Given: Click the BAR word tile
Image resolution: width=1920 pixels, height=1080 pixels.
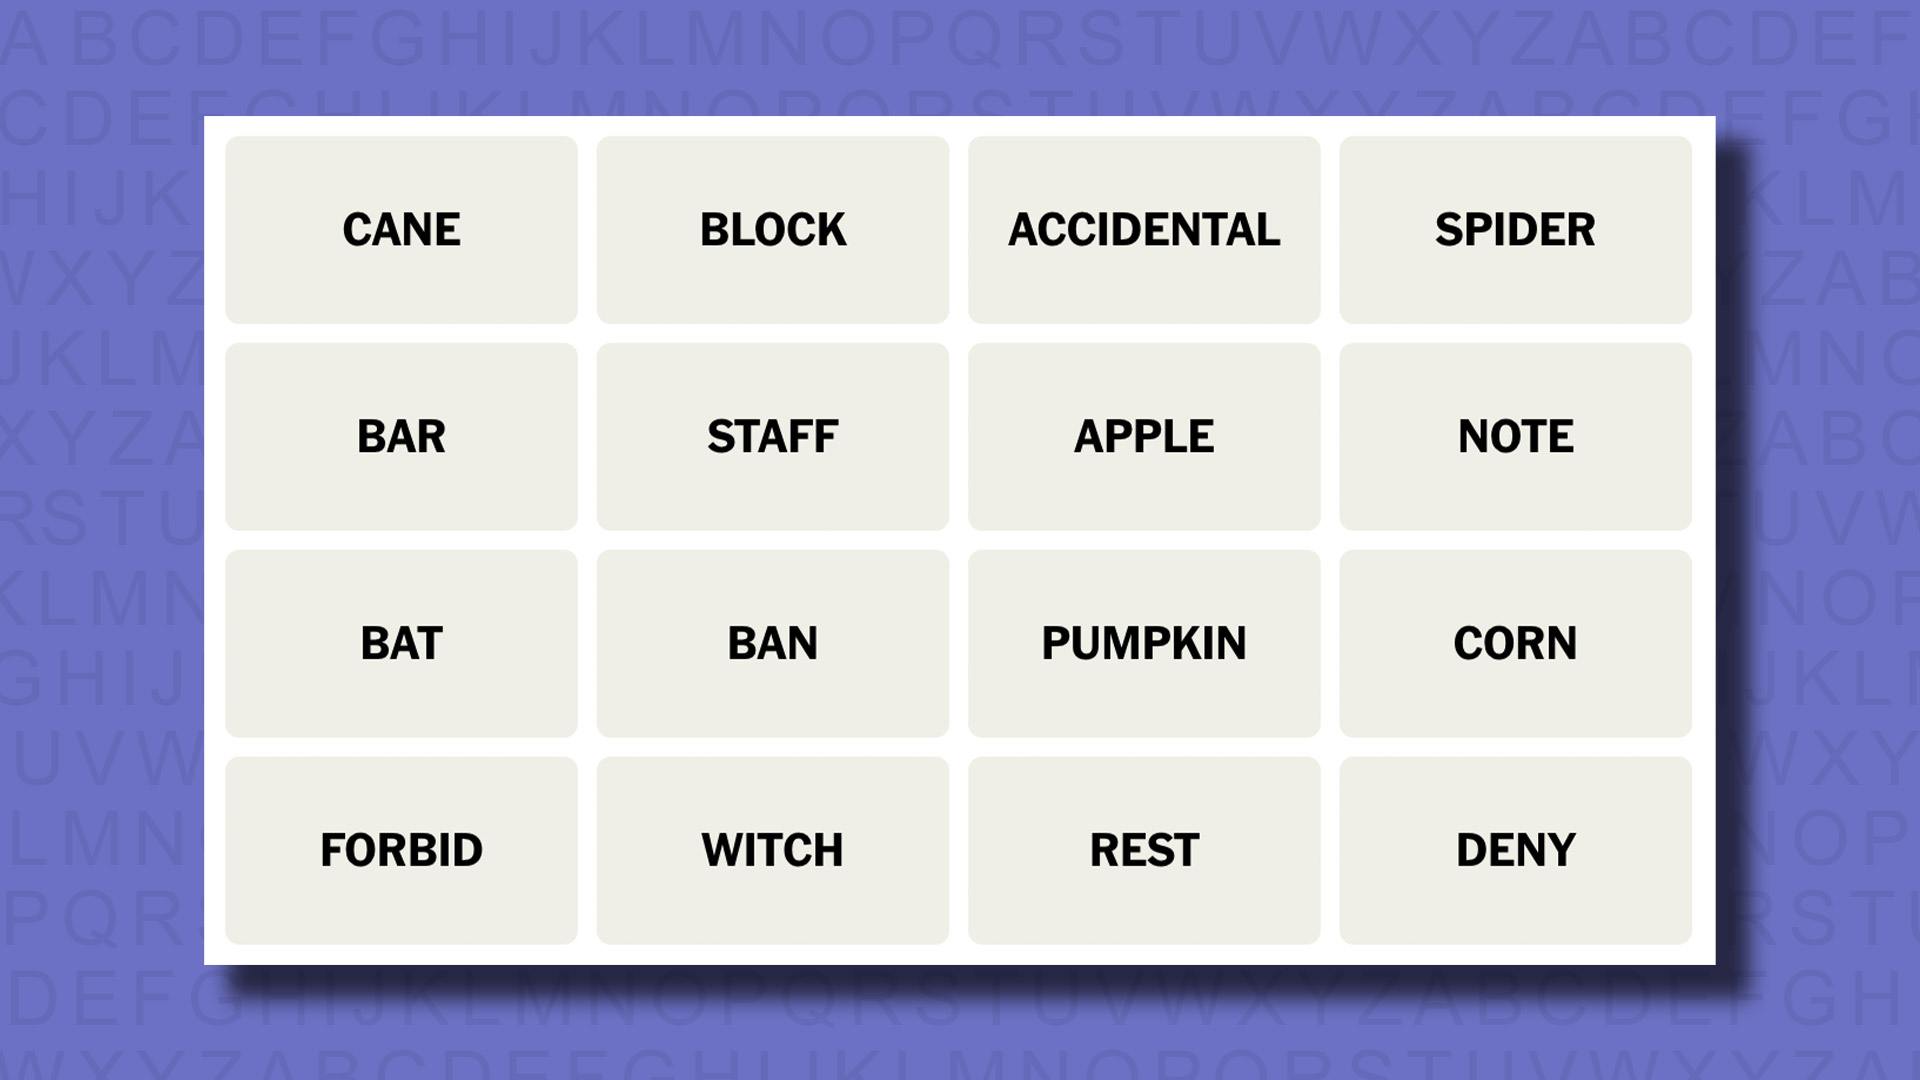Looking at the screenshot, I should 401,436.
